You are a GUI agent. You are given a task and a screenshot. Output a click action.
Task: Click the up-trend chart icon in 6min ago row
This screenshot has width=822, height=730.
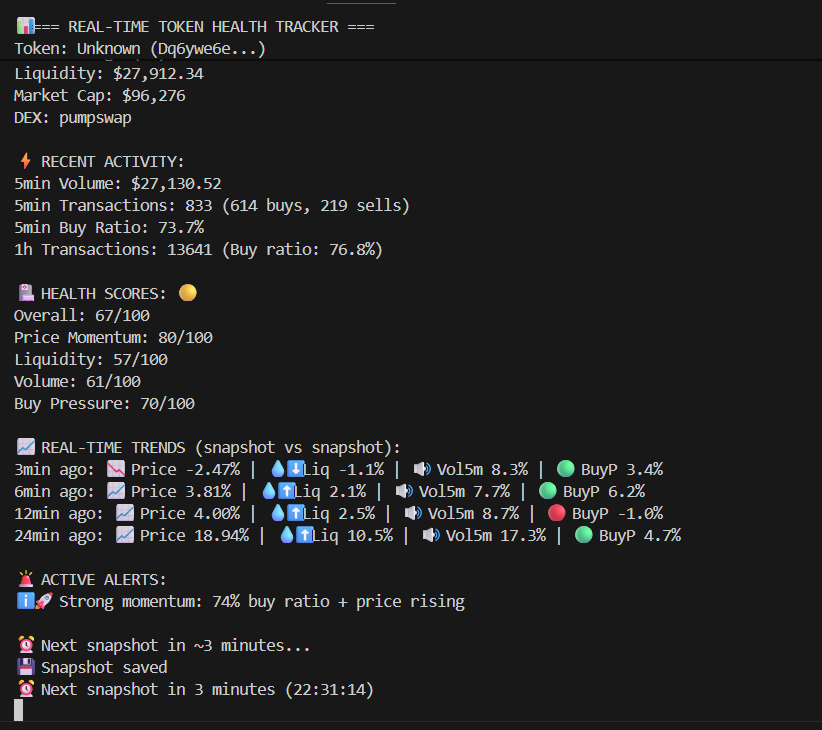point(115,491)
